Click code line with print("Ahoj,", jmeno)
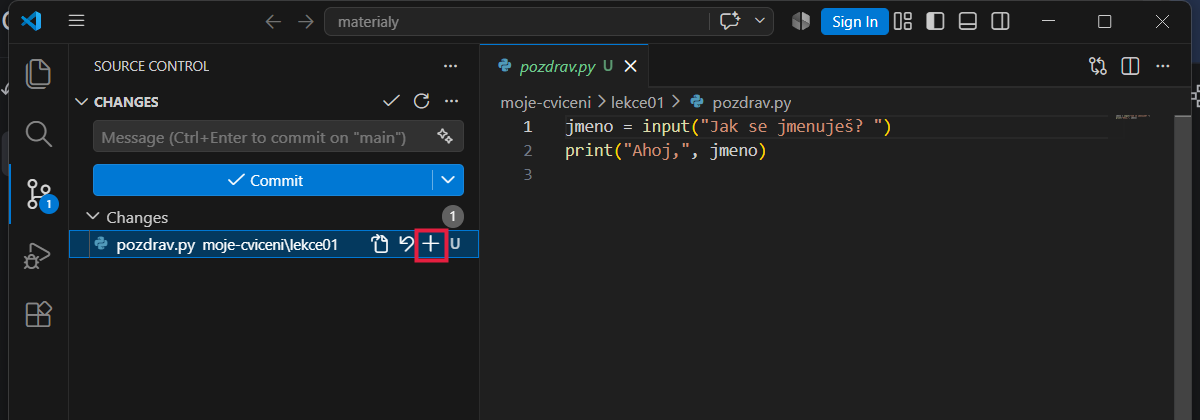 coord(664,151)
